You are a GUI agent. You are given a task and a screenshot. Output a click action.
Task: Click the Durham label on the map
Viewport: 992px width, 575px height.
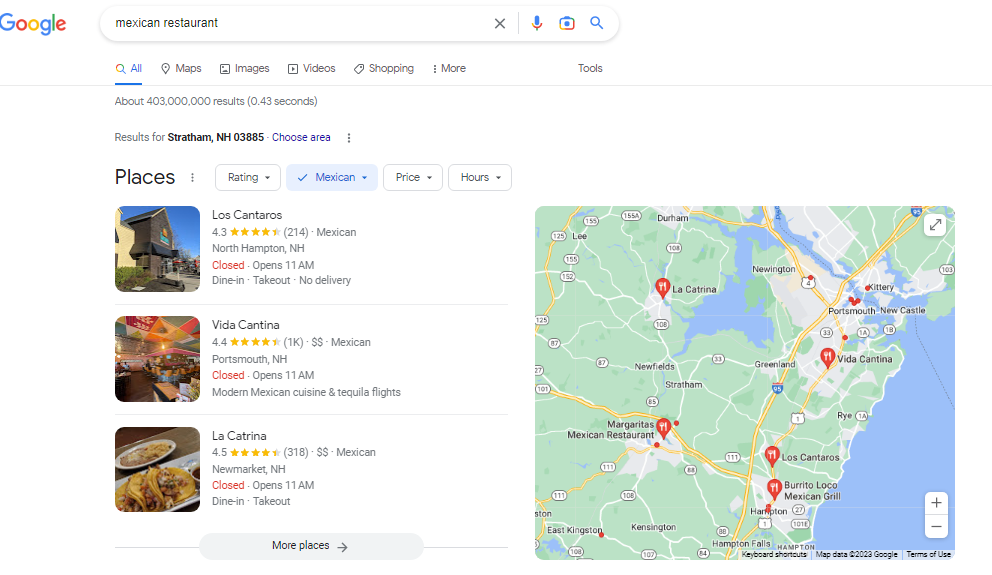673,218
